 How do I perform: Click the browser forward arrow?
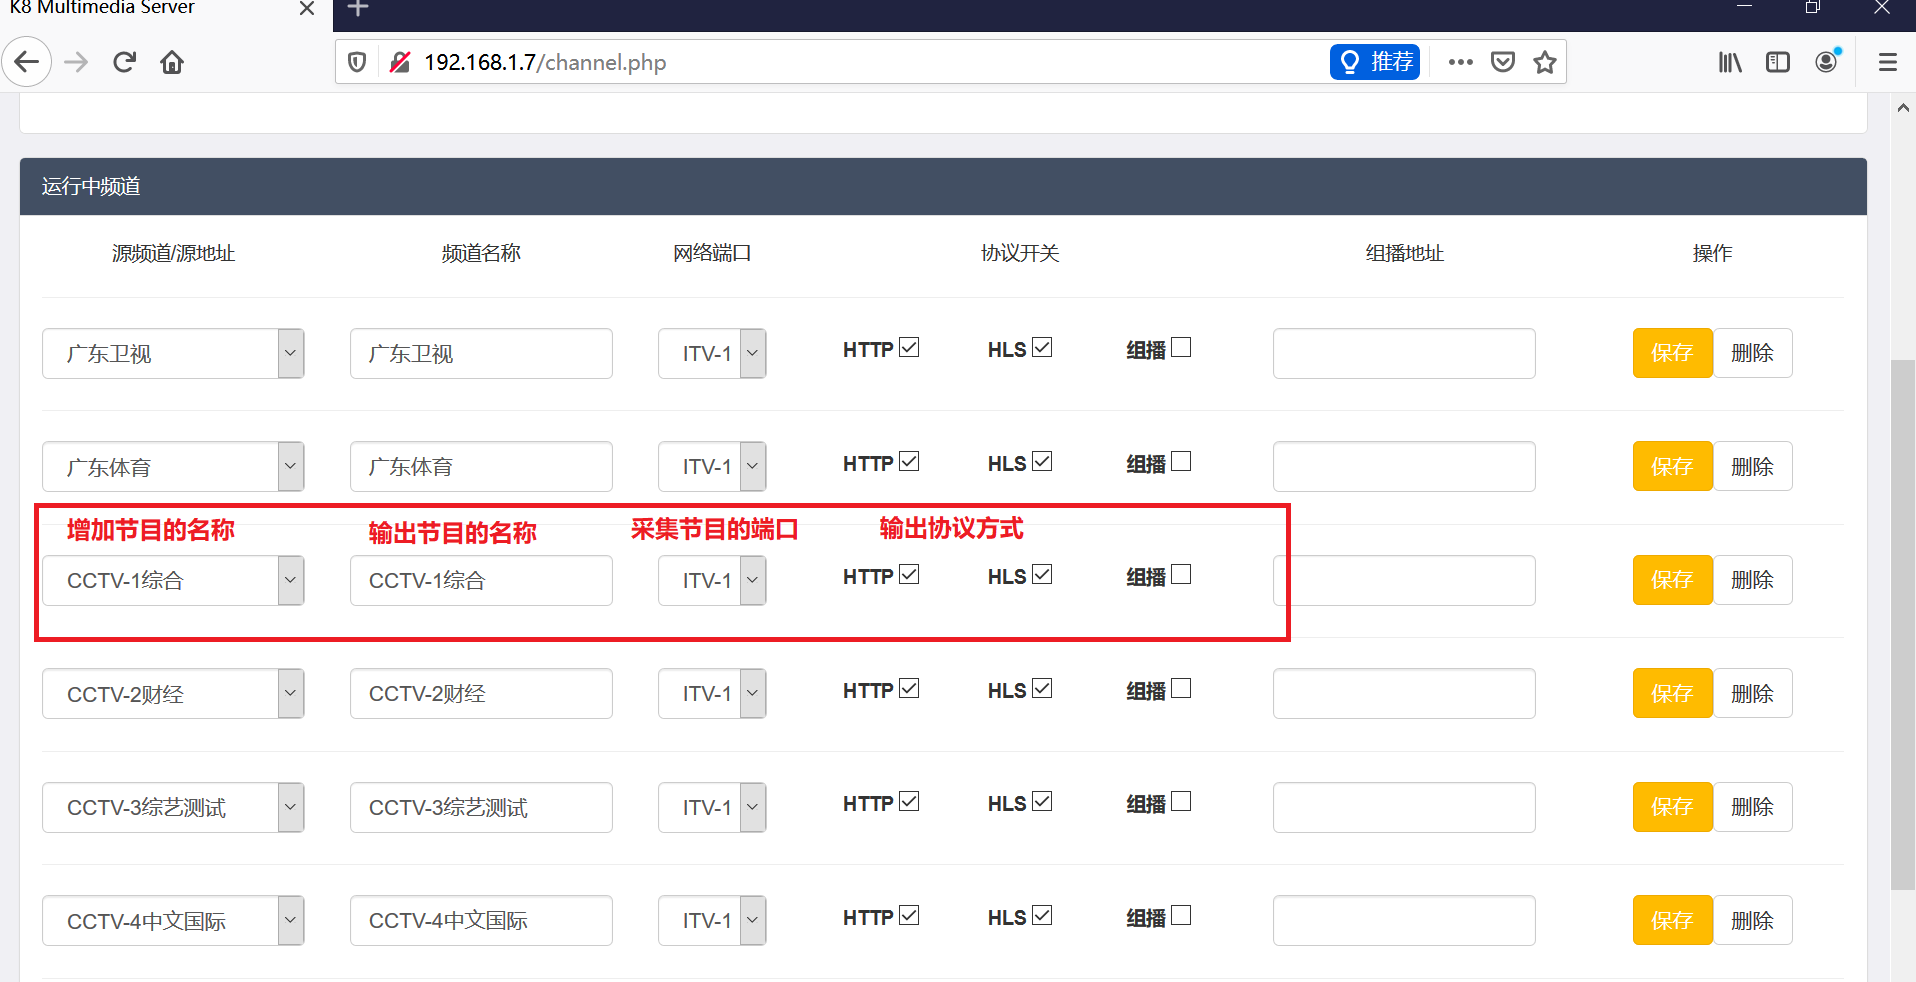76,62
